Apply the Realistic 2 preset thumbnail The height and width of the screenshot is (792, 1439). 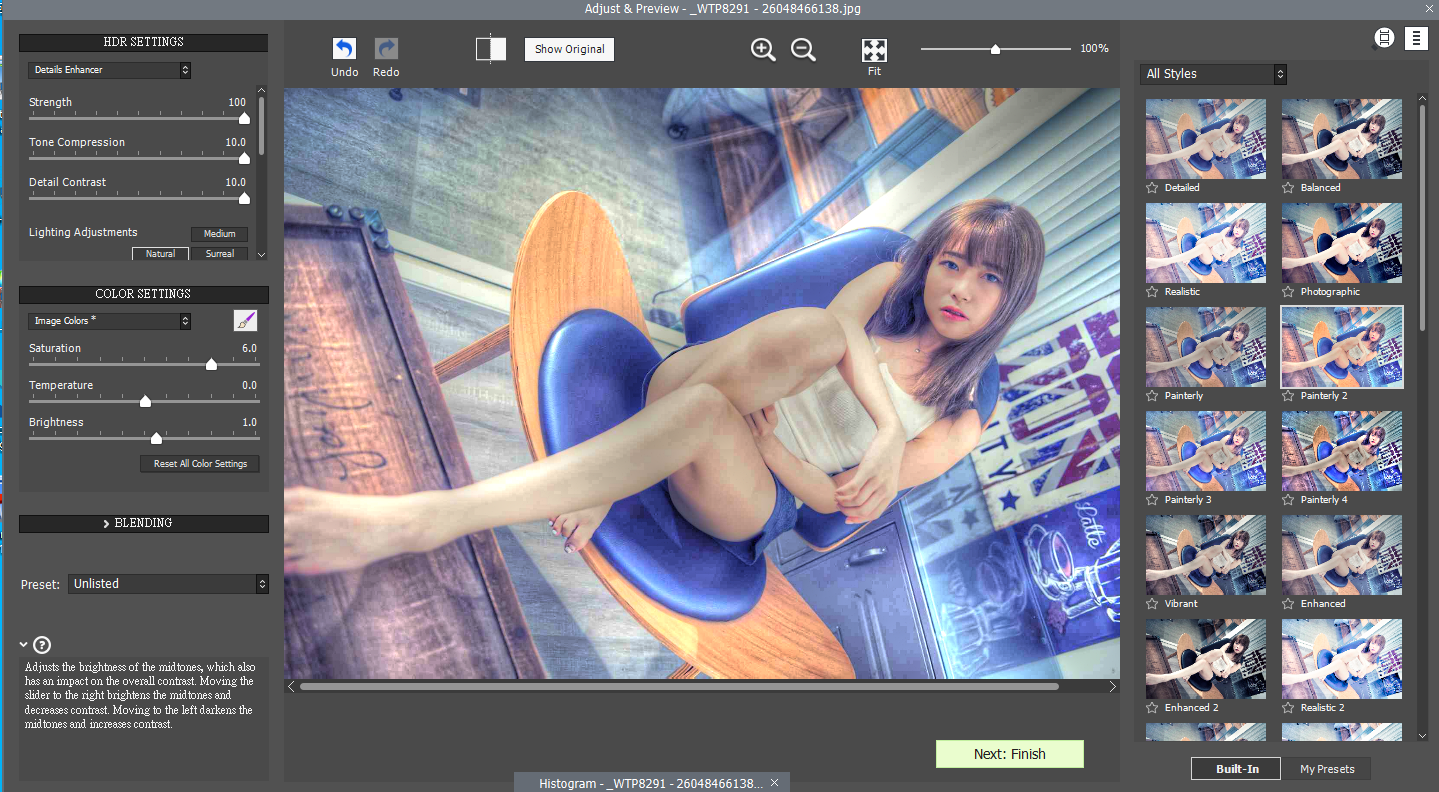click(1342, 659)
